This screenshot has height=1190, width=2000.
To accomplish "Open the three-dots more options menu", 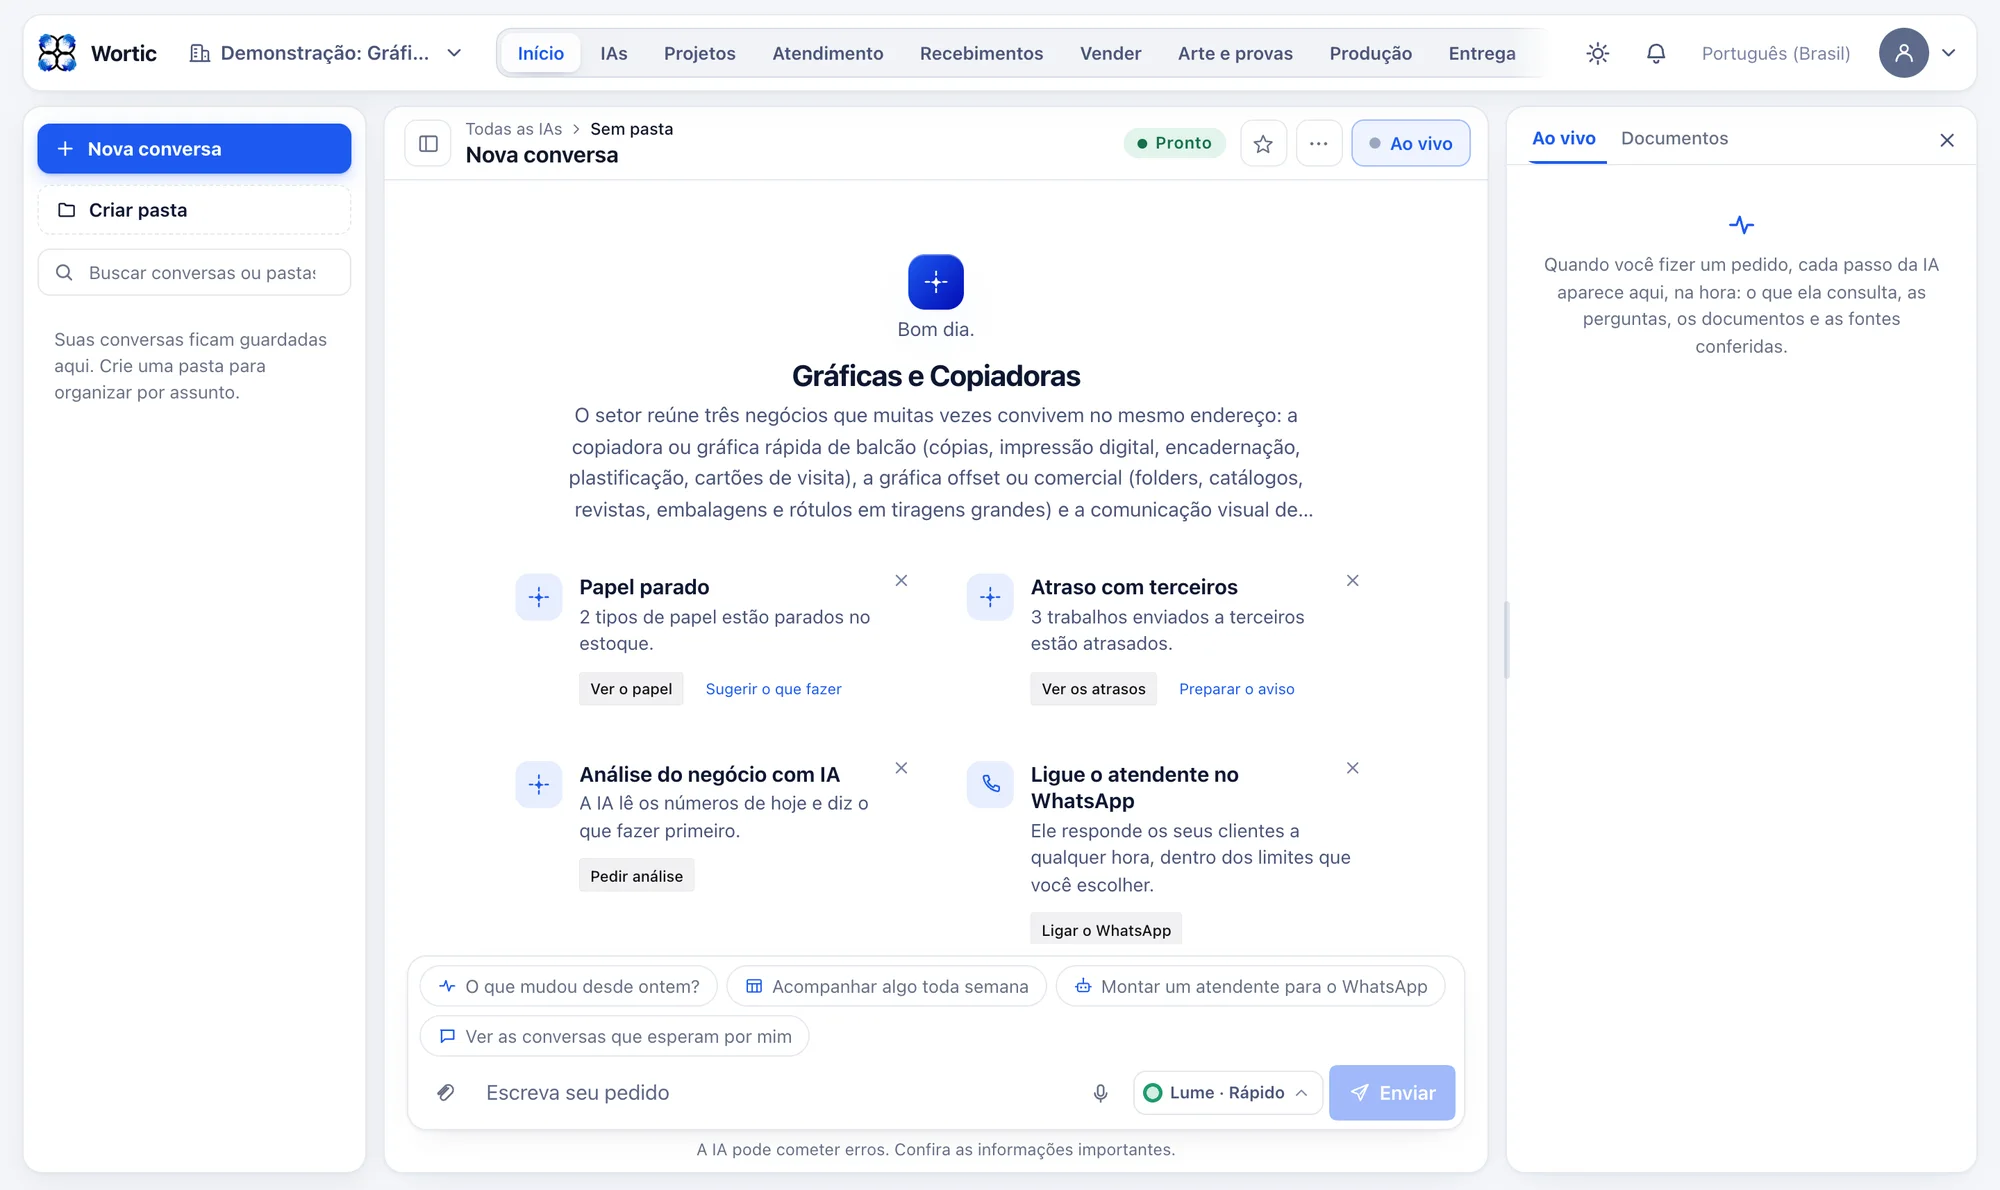I will pyautogui.click(x=1319, y=143).
